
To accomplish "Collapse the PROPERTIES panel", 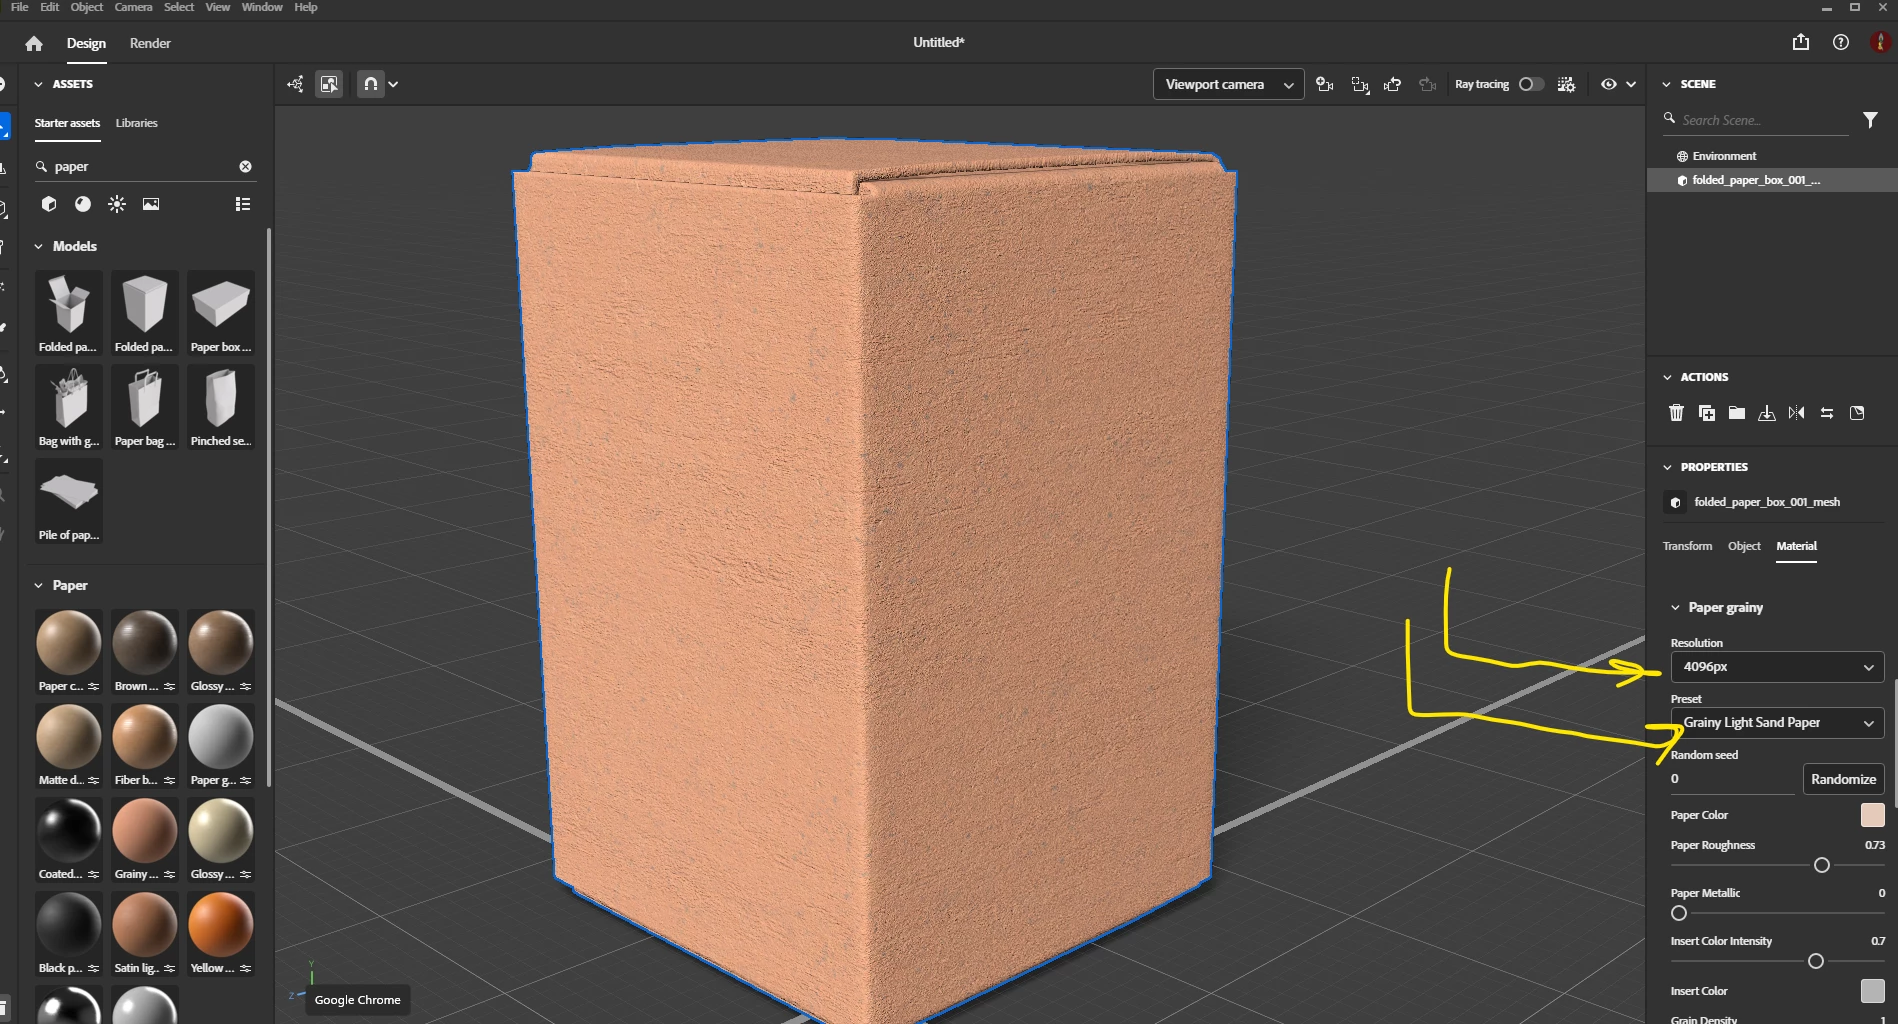I will (1667, 467).
